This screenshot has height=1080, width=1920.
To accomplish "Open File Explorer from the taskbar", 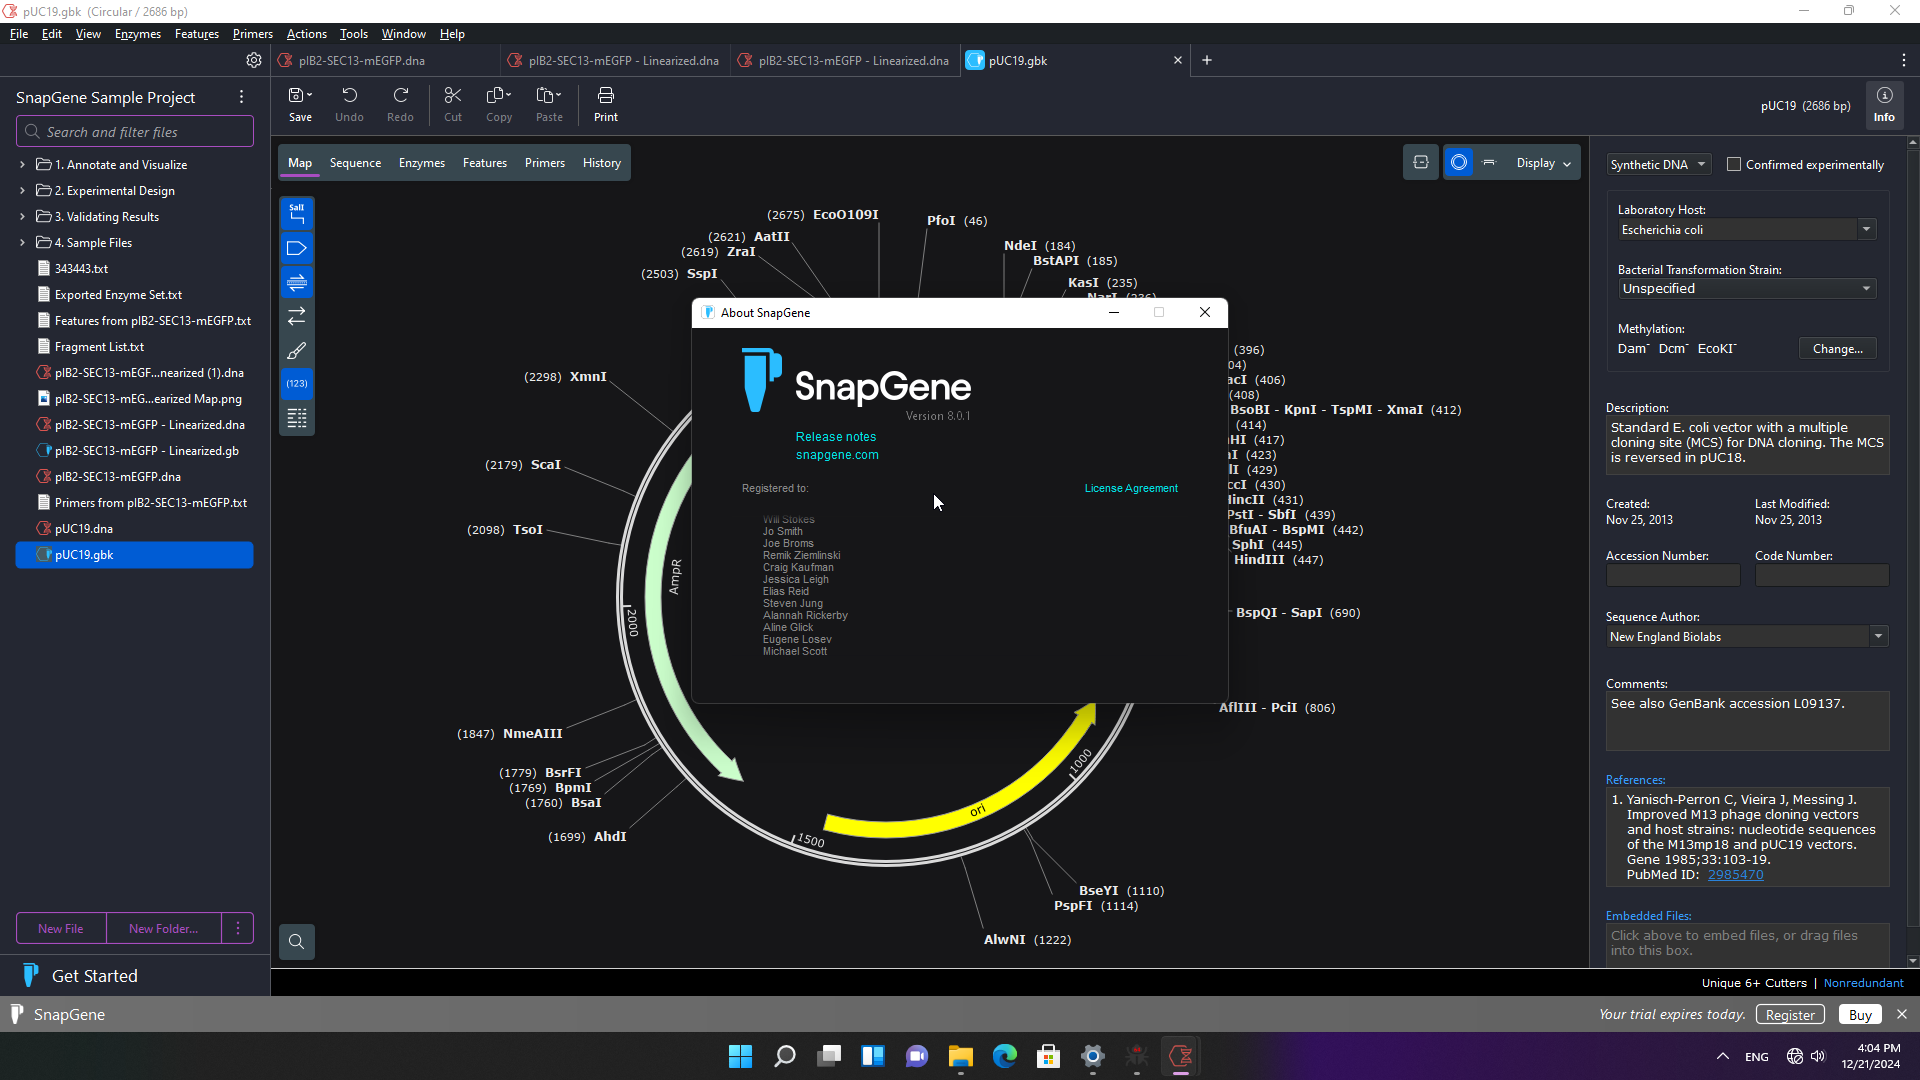I will click(961, 1056).
